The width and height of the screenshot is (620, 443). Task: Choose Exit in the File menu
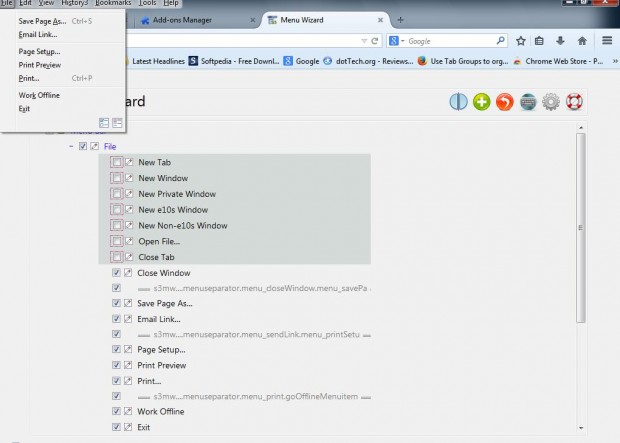63,109
